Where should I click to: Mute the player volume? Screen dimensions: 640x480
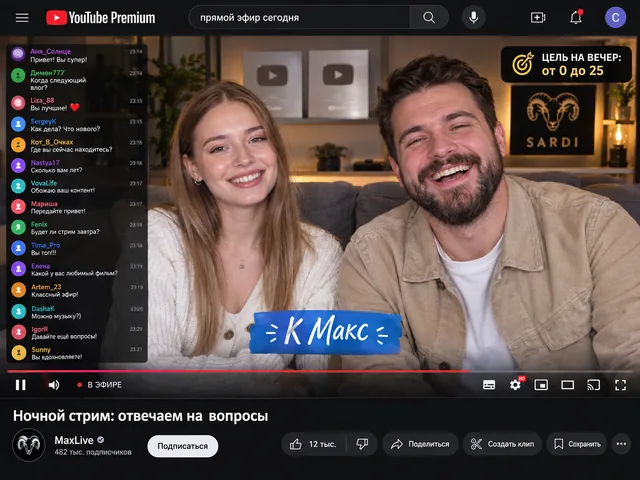(x=53, y=385)
